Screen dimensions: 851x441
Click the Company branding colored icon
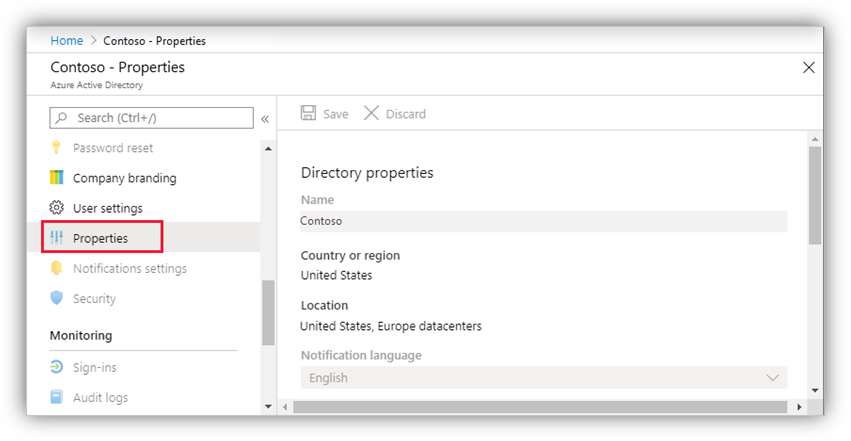tap(56, 178)
